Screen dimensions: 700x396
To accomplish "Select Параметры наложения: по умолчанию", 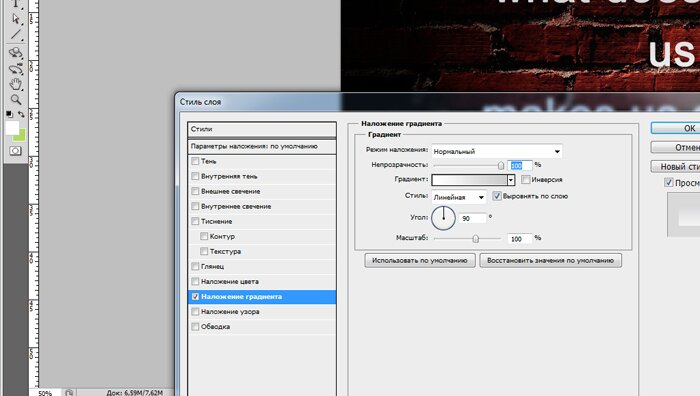I will 262,146.
